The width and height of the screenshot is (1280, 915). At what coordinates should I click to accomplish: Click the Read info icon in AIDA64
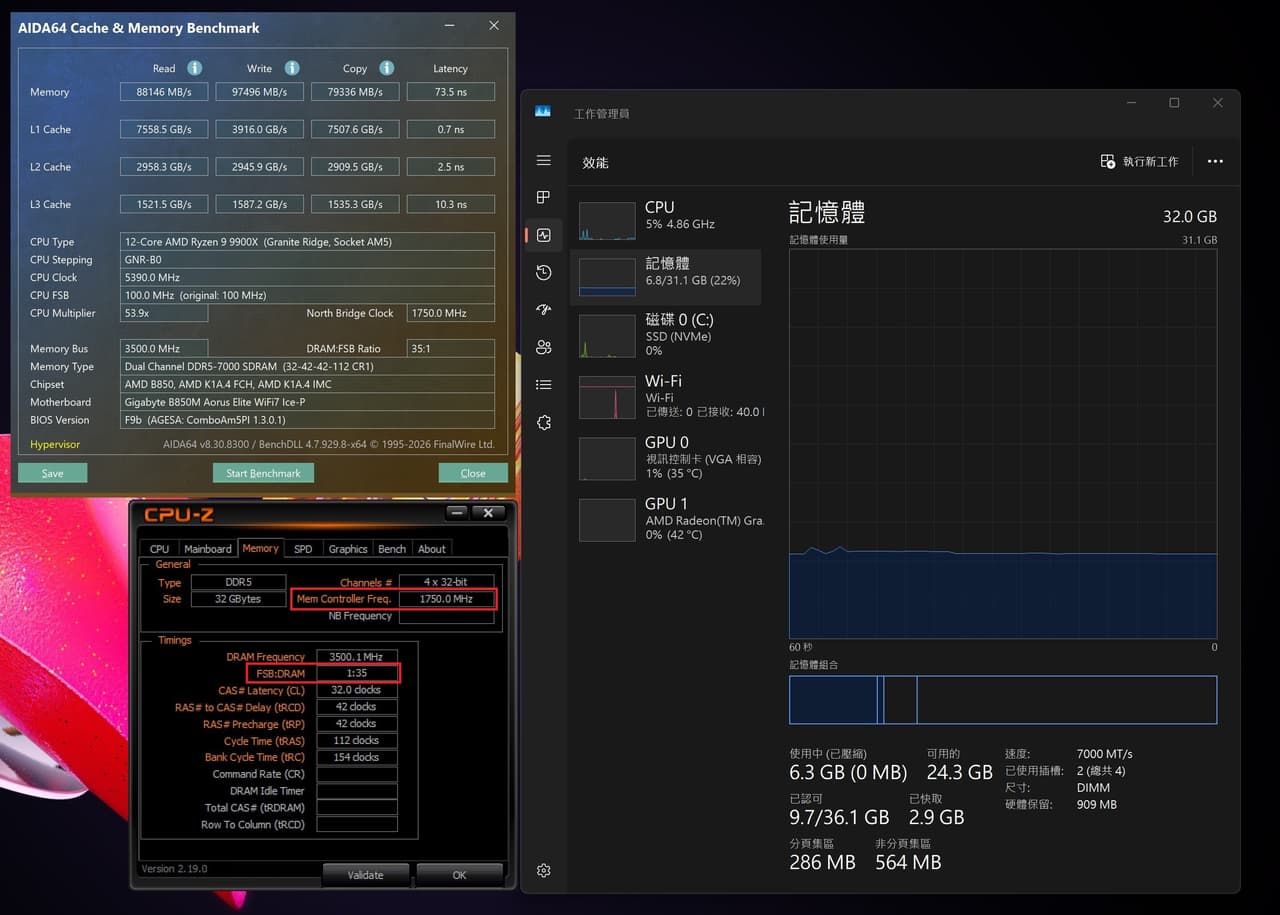pyautogui.click(x=195, y=68)
